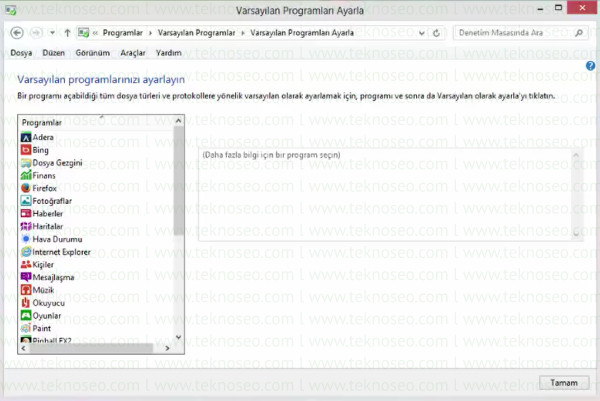Viewport: 600px width, 401px height.
Task: Open the Yardım menu
Action: (168, 53)
